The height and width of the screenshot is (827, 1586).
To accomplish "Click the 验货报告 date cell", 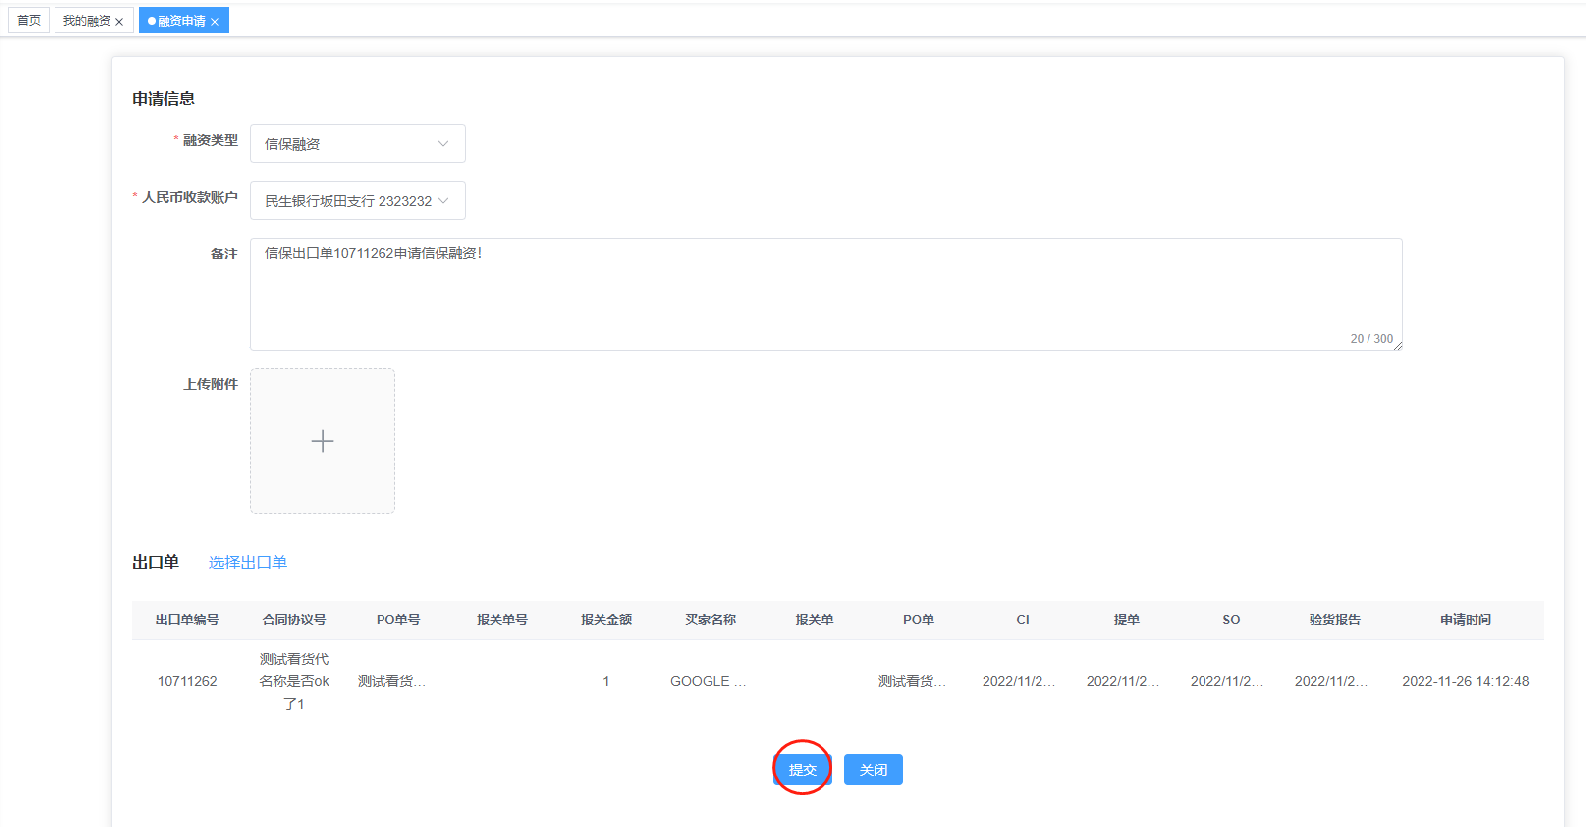I will 1330,681.
